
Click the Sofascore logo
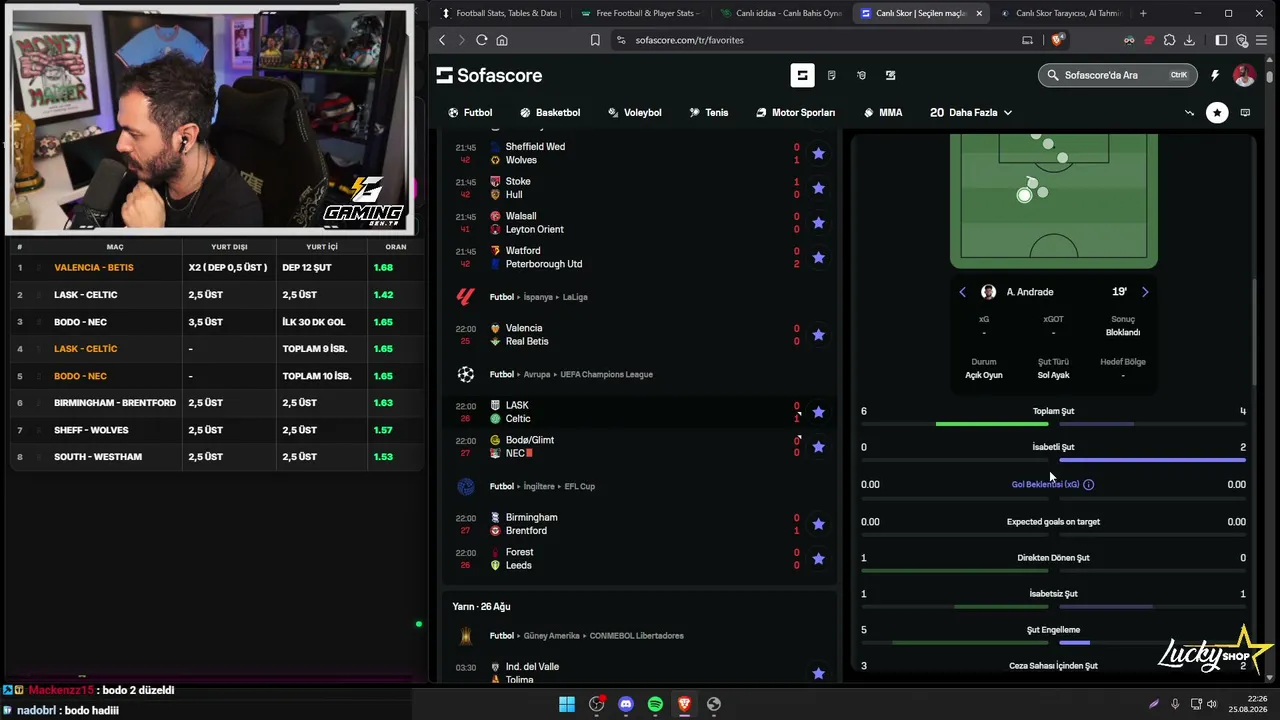489,75
